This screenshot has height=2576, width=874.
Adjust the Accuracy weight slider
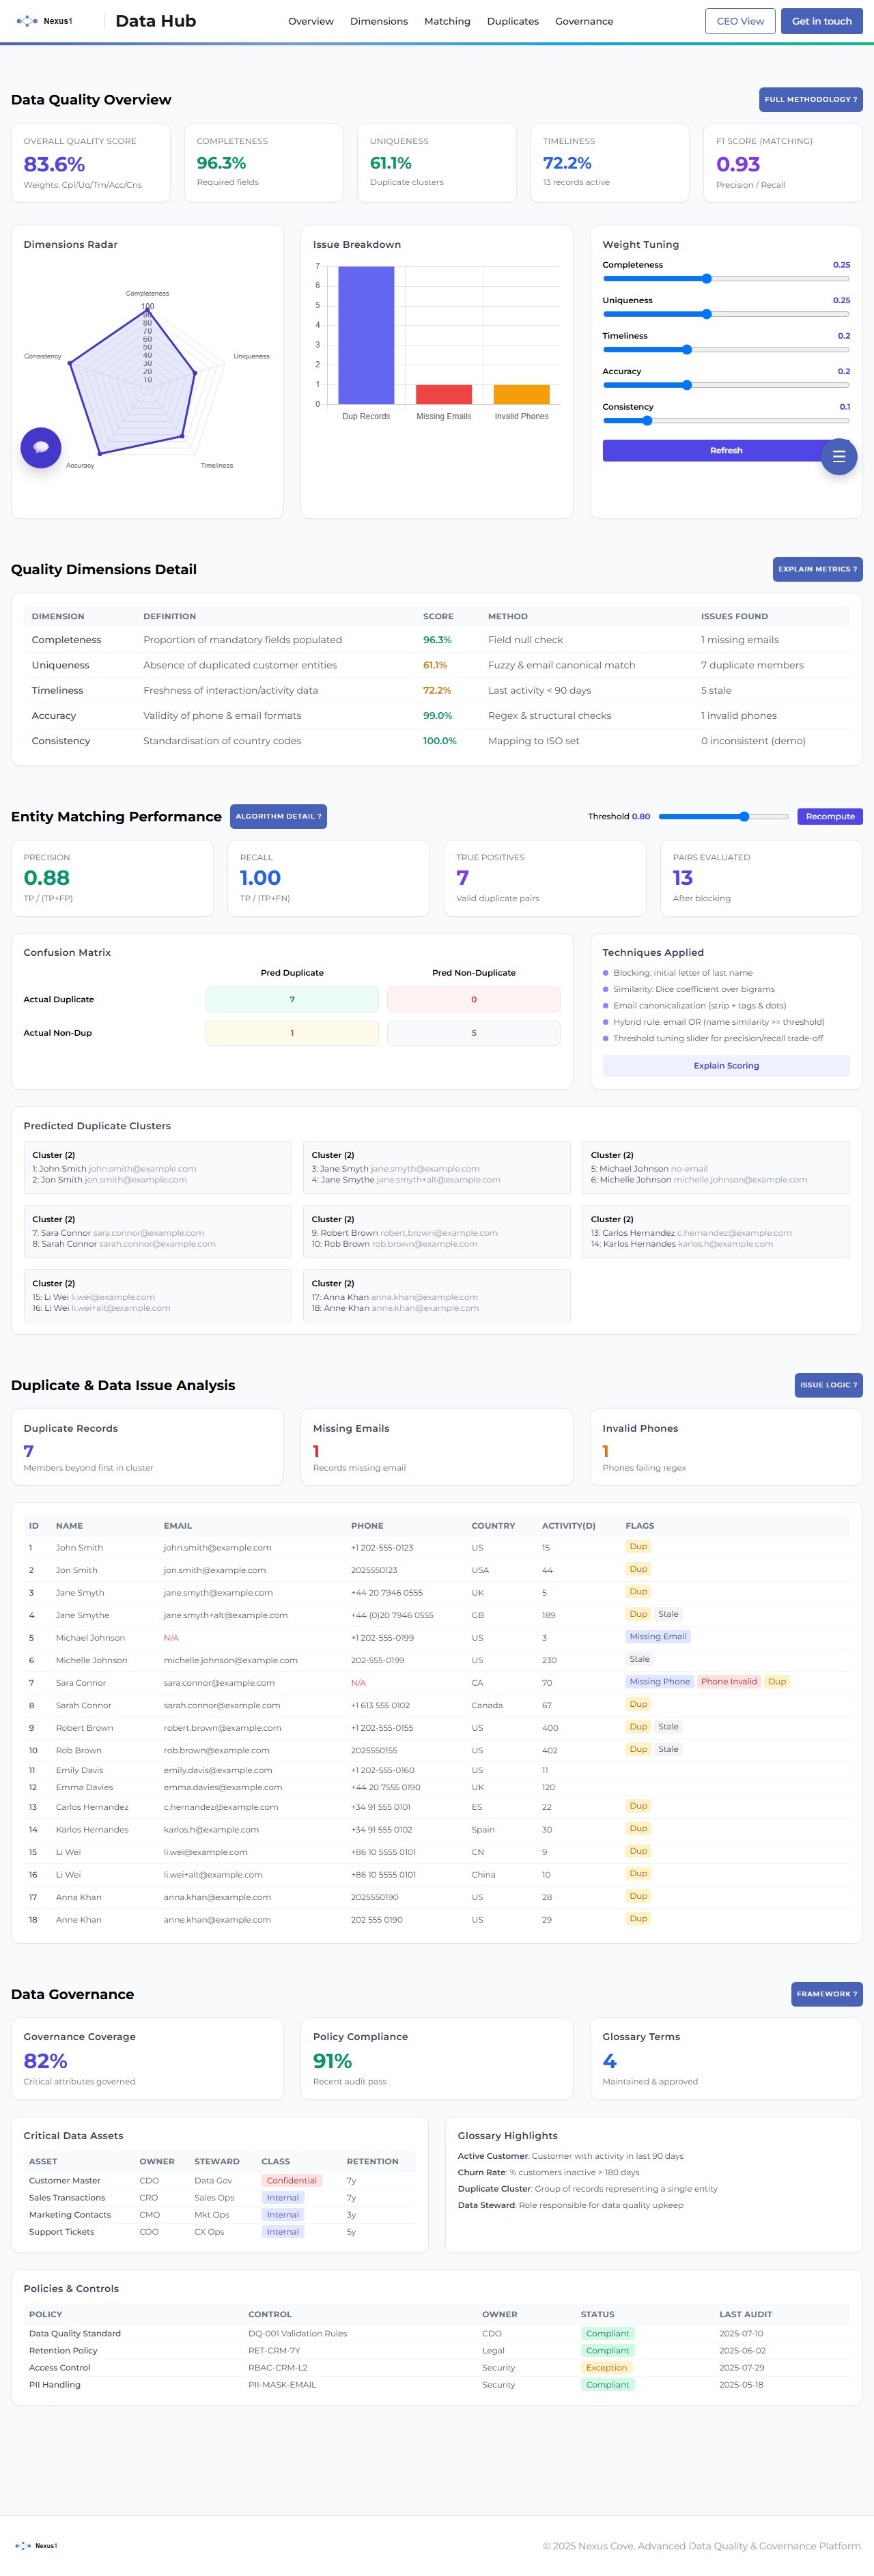726,385
